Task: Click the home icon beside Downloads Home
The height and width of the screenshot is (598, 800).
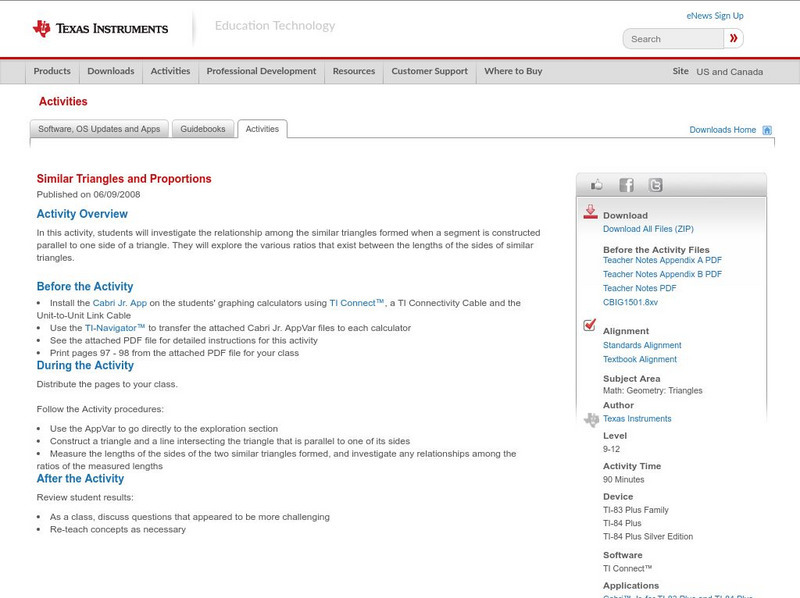Action: point(767,130)
